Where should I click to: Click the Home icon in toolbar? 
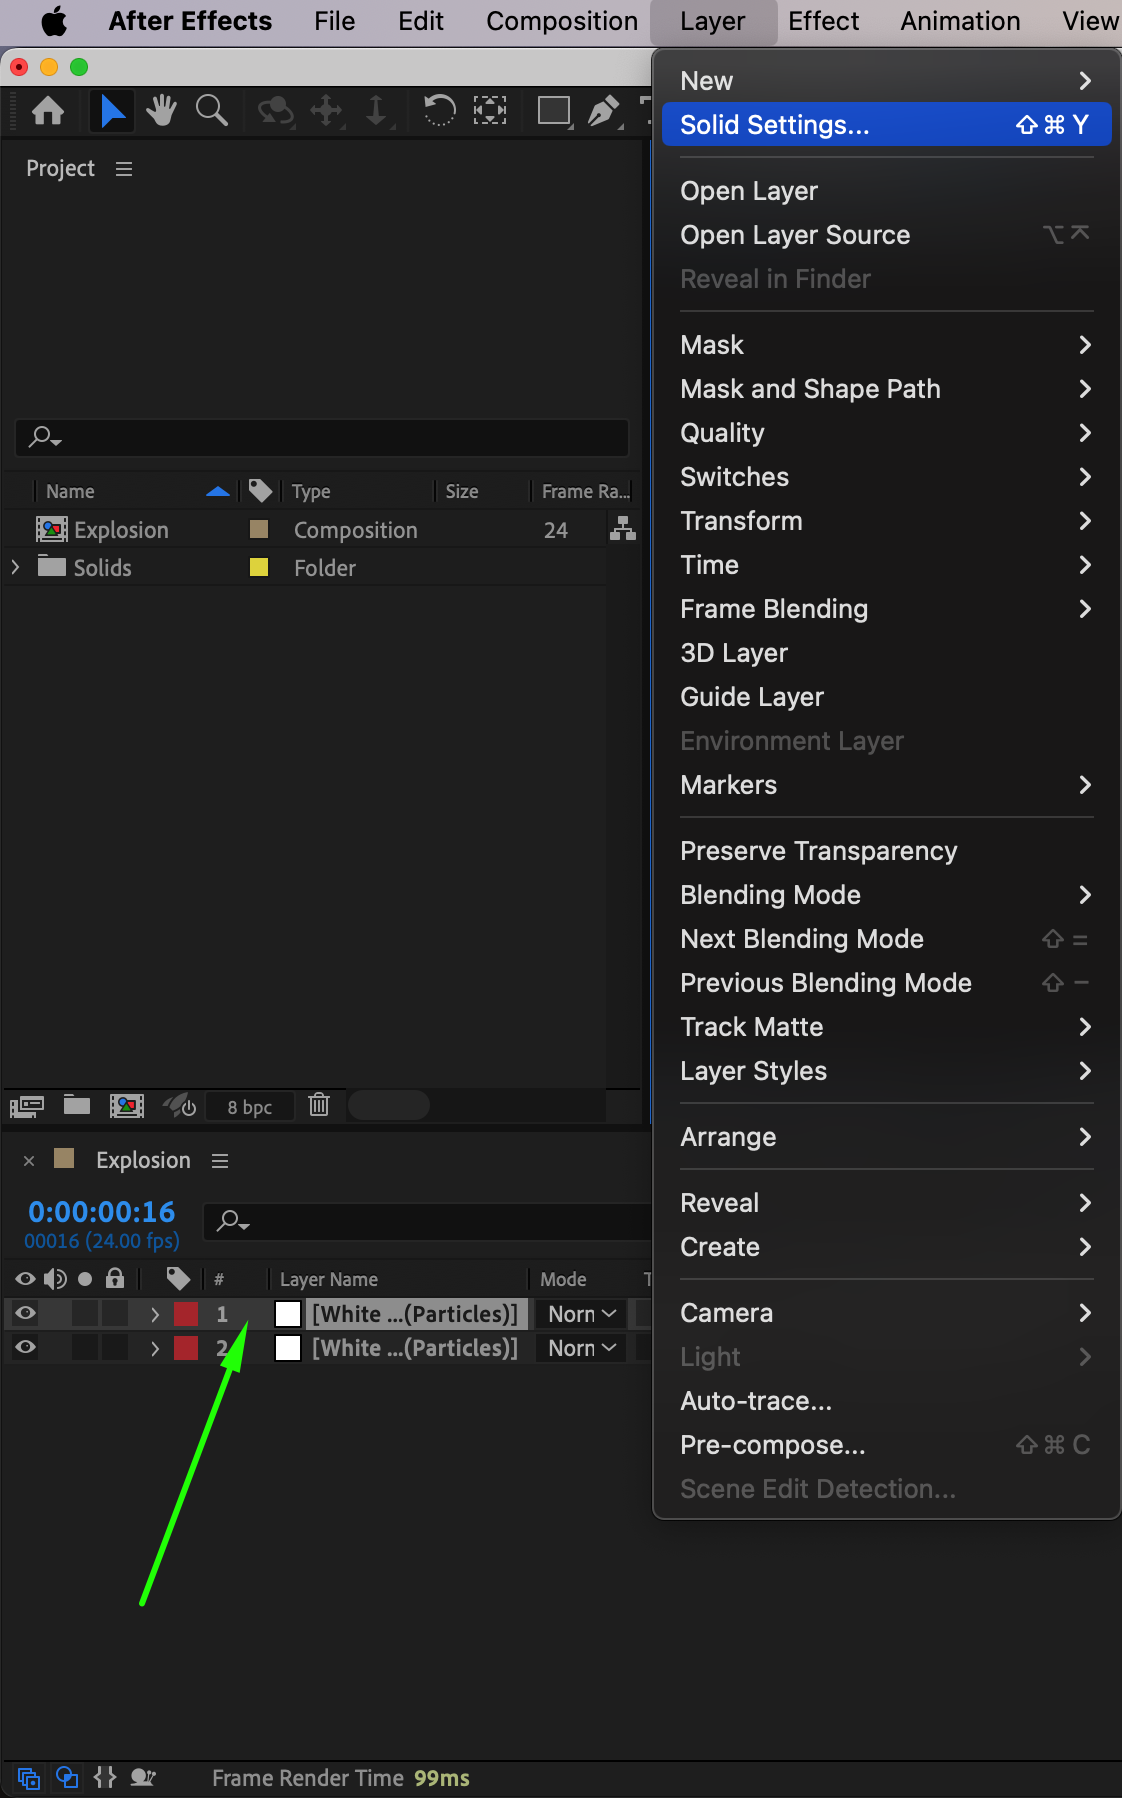48,110
